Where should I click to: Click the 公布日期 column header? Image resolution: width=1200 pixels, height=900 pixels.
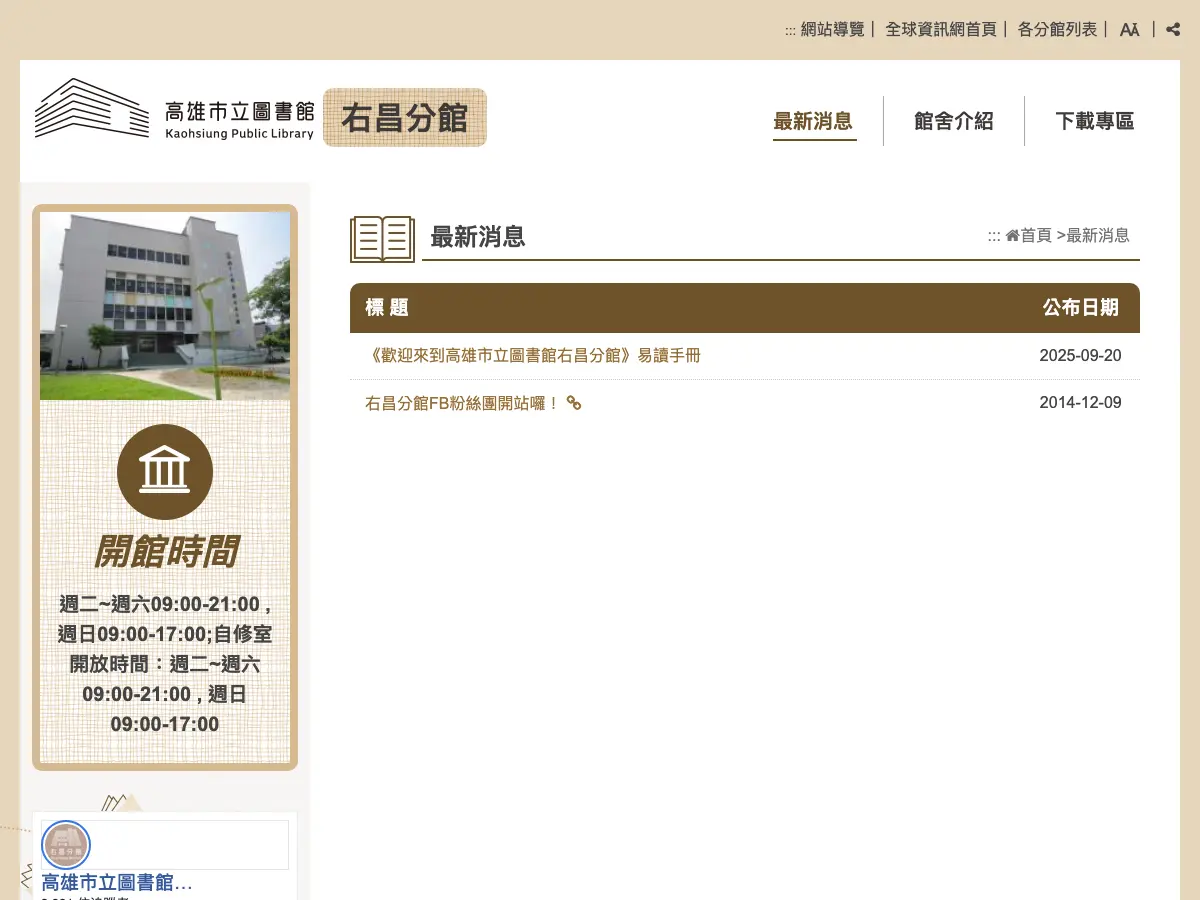click(x=1081, y=308)
